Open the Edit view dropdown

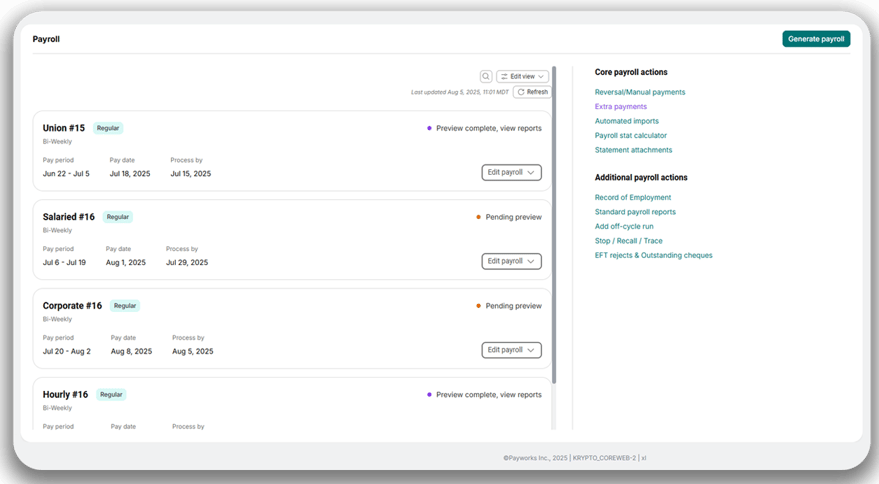click(523, 76)
